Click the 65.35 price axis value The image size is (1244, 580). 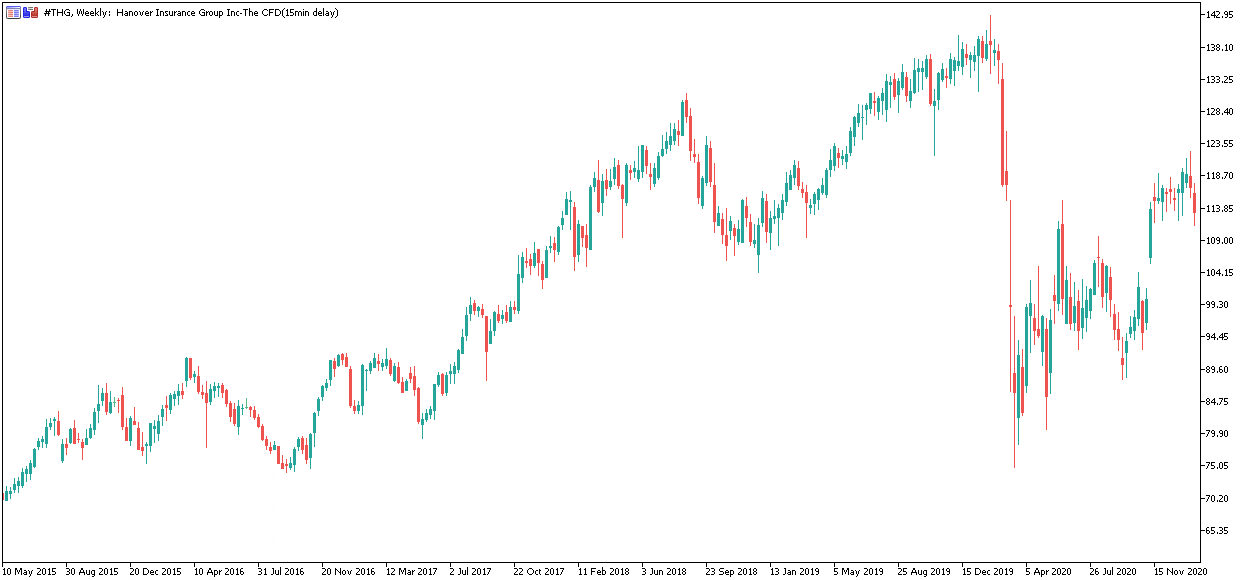click(x=1215, y=530)
